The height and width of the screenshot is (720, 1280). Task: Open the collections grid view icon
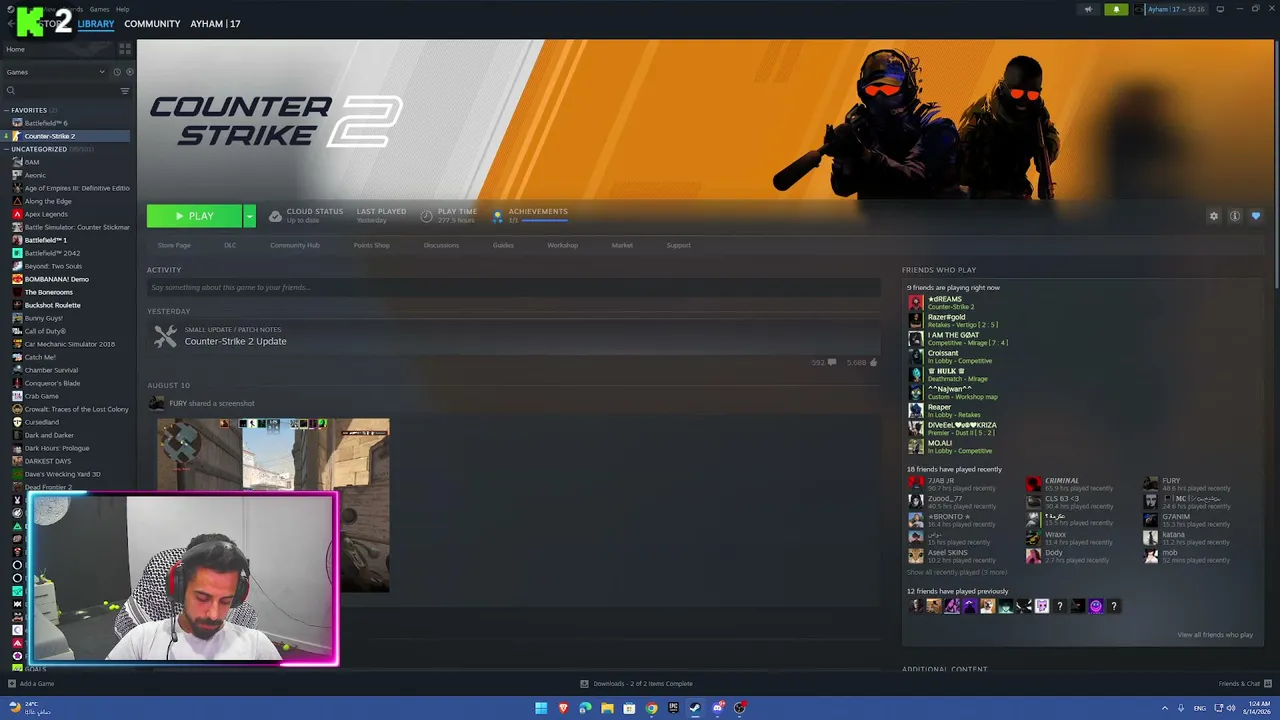tap(125, 48)
